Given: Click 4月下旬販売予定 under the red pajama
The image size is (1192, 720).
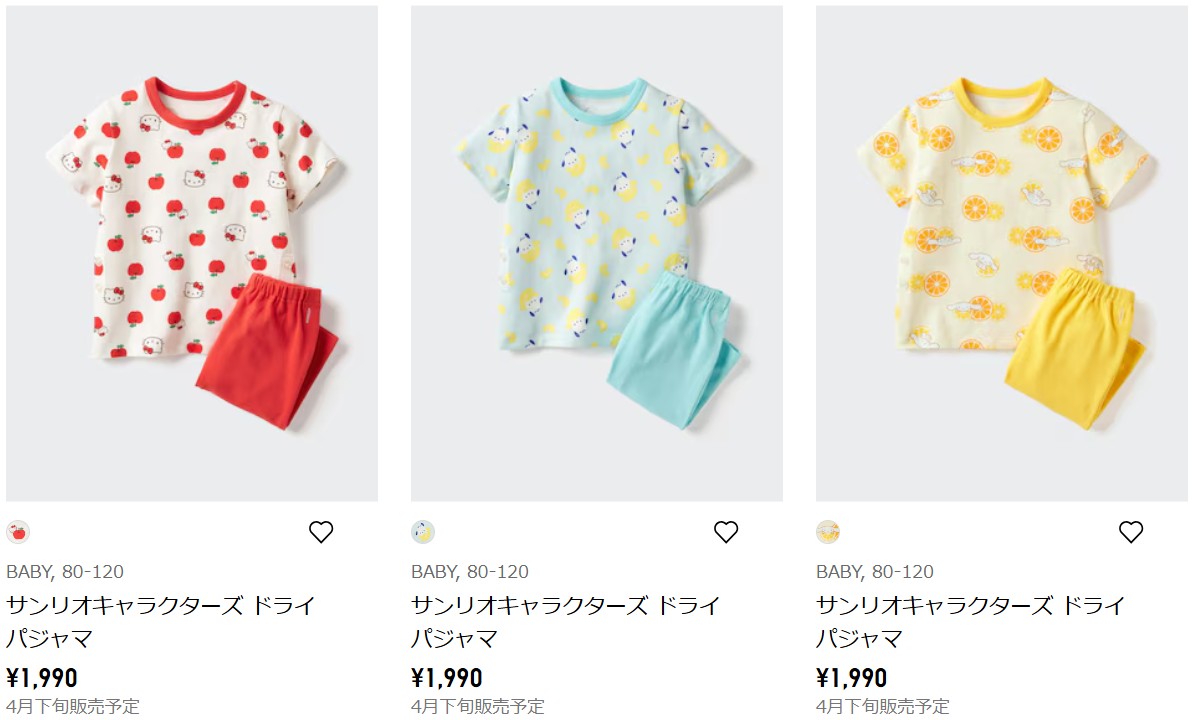Looking at the screenshot, I should [73, 706].
